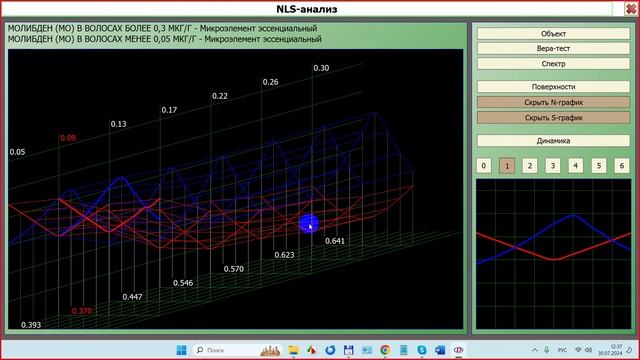Click the top axis value 0.13
Image resolution: width=640 pixels, height=360 pixels.
tap(119, 124)
